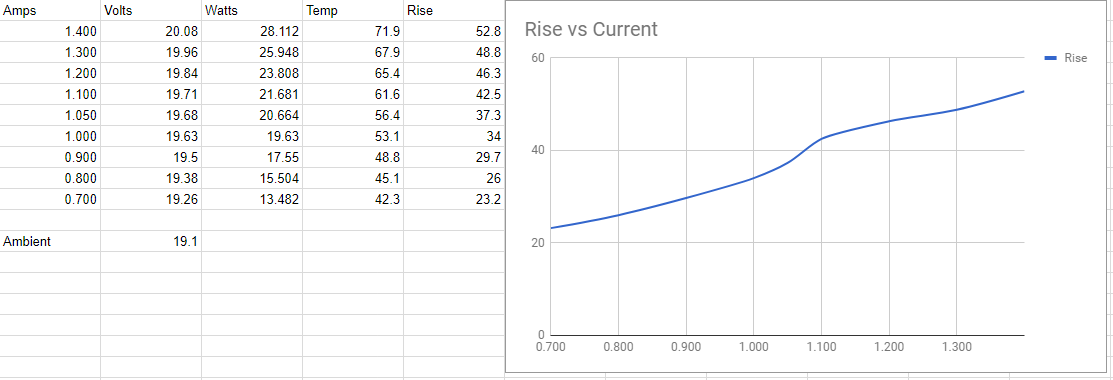Select the Watts column header cell
Screen dimensions: 1113x380
[252, 11]
